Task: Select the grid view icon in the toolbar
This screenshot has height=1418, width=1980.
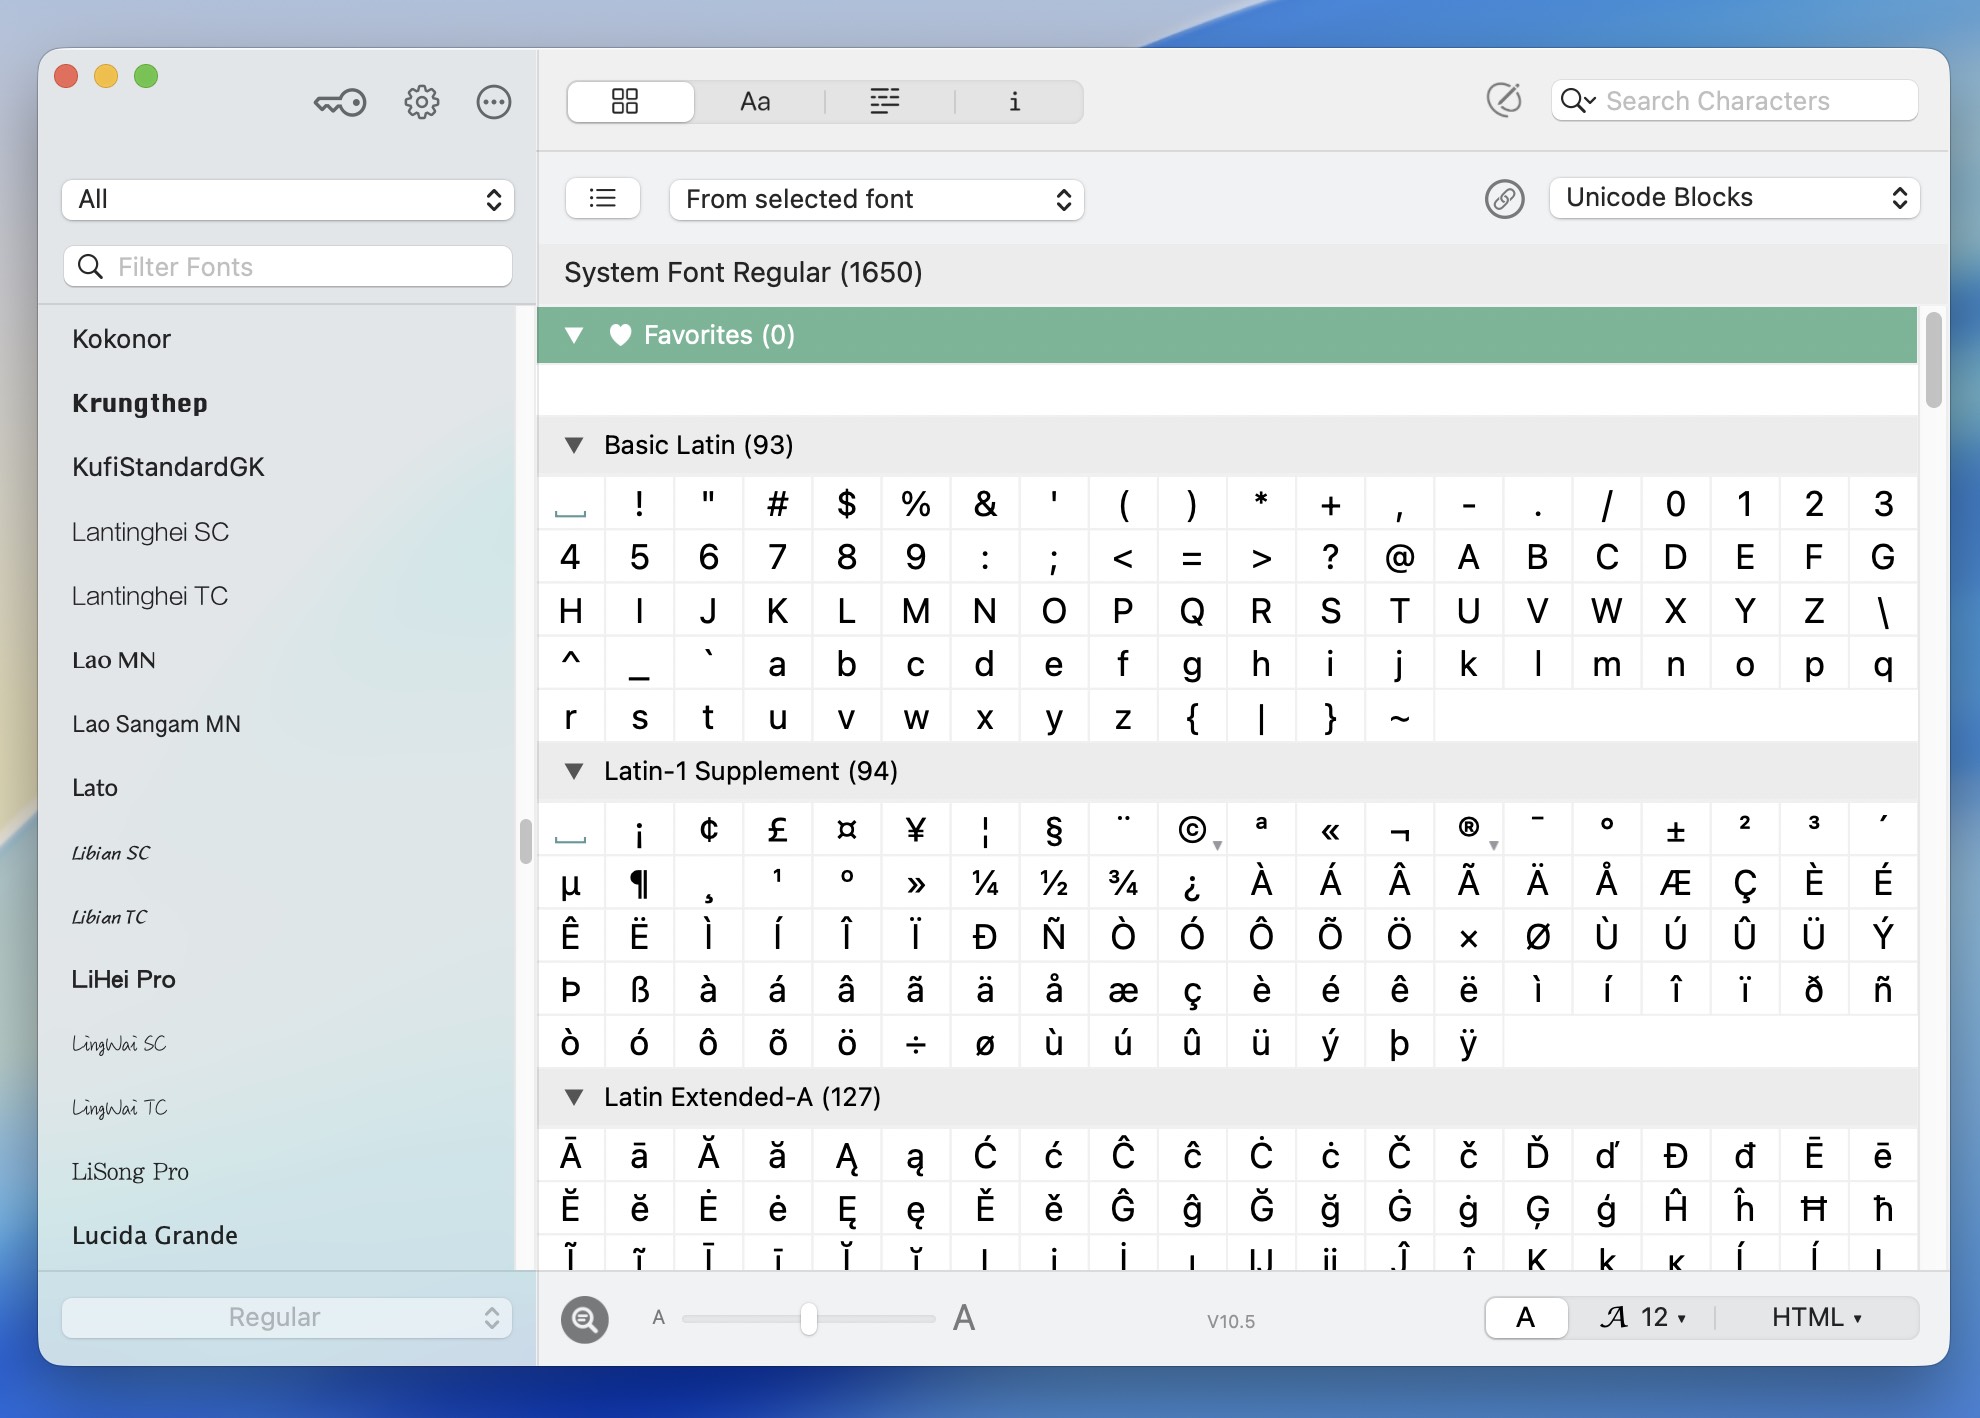Action: pos(629,101)
